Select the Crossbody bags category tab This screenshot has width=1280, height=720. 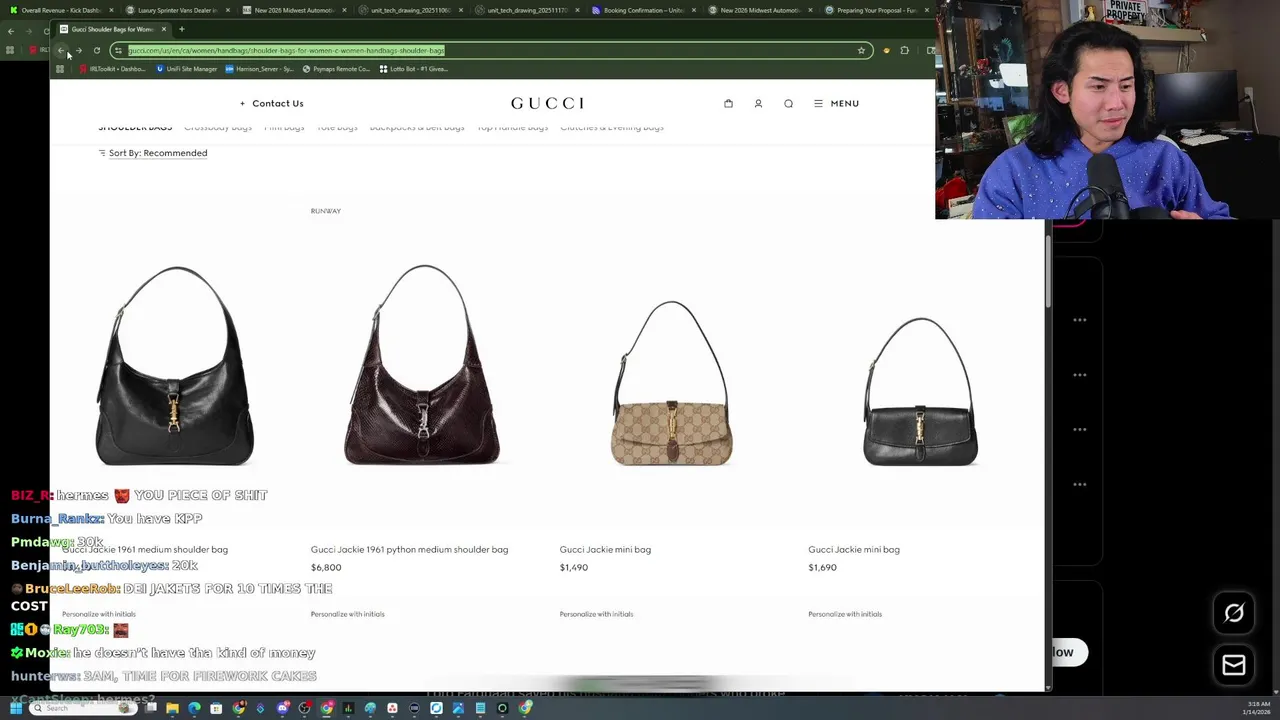218,127
